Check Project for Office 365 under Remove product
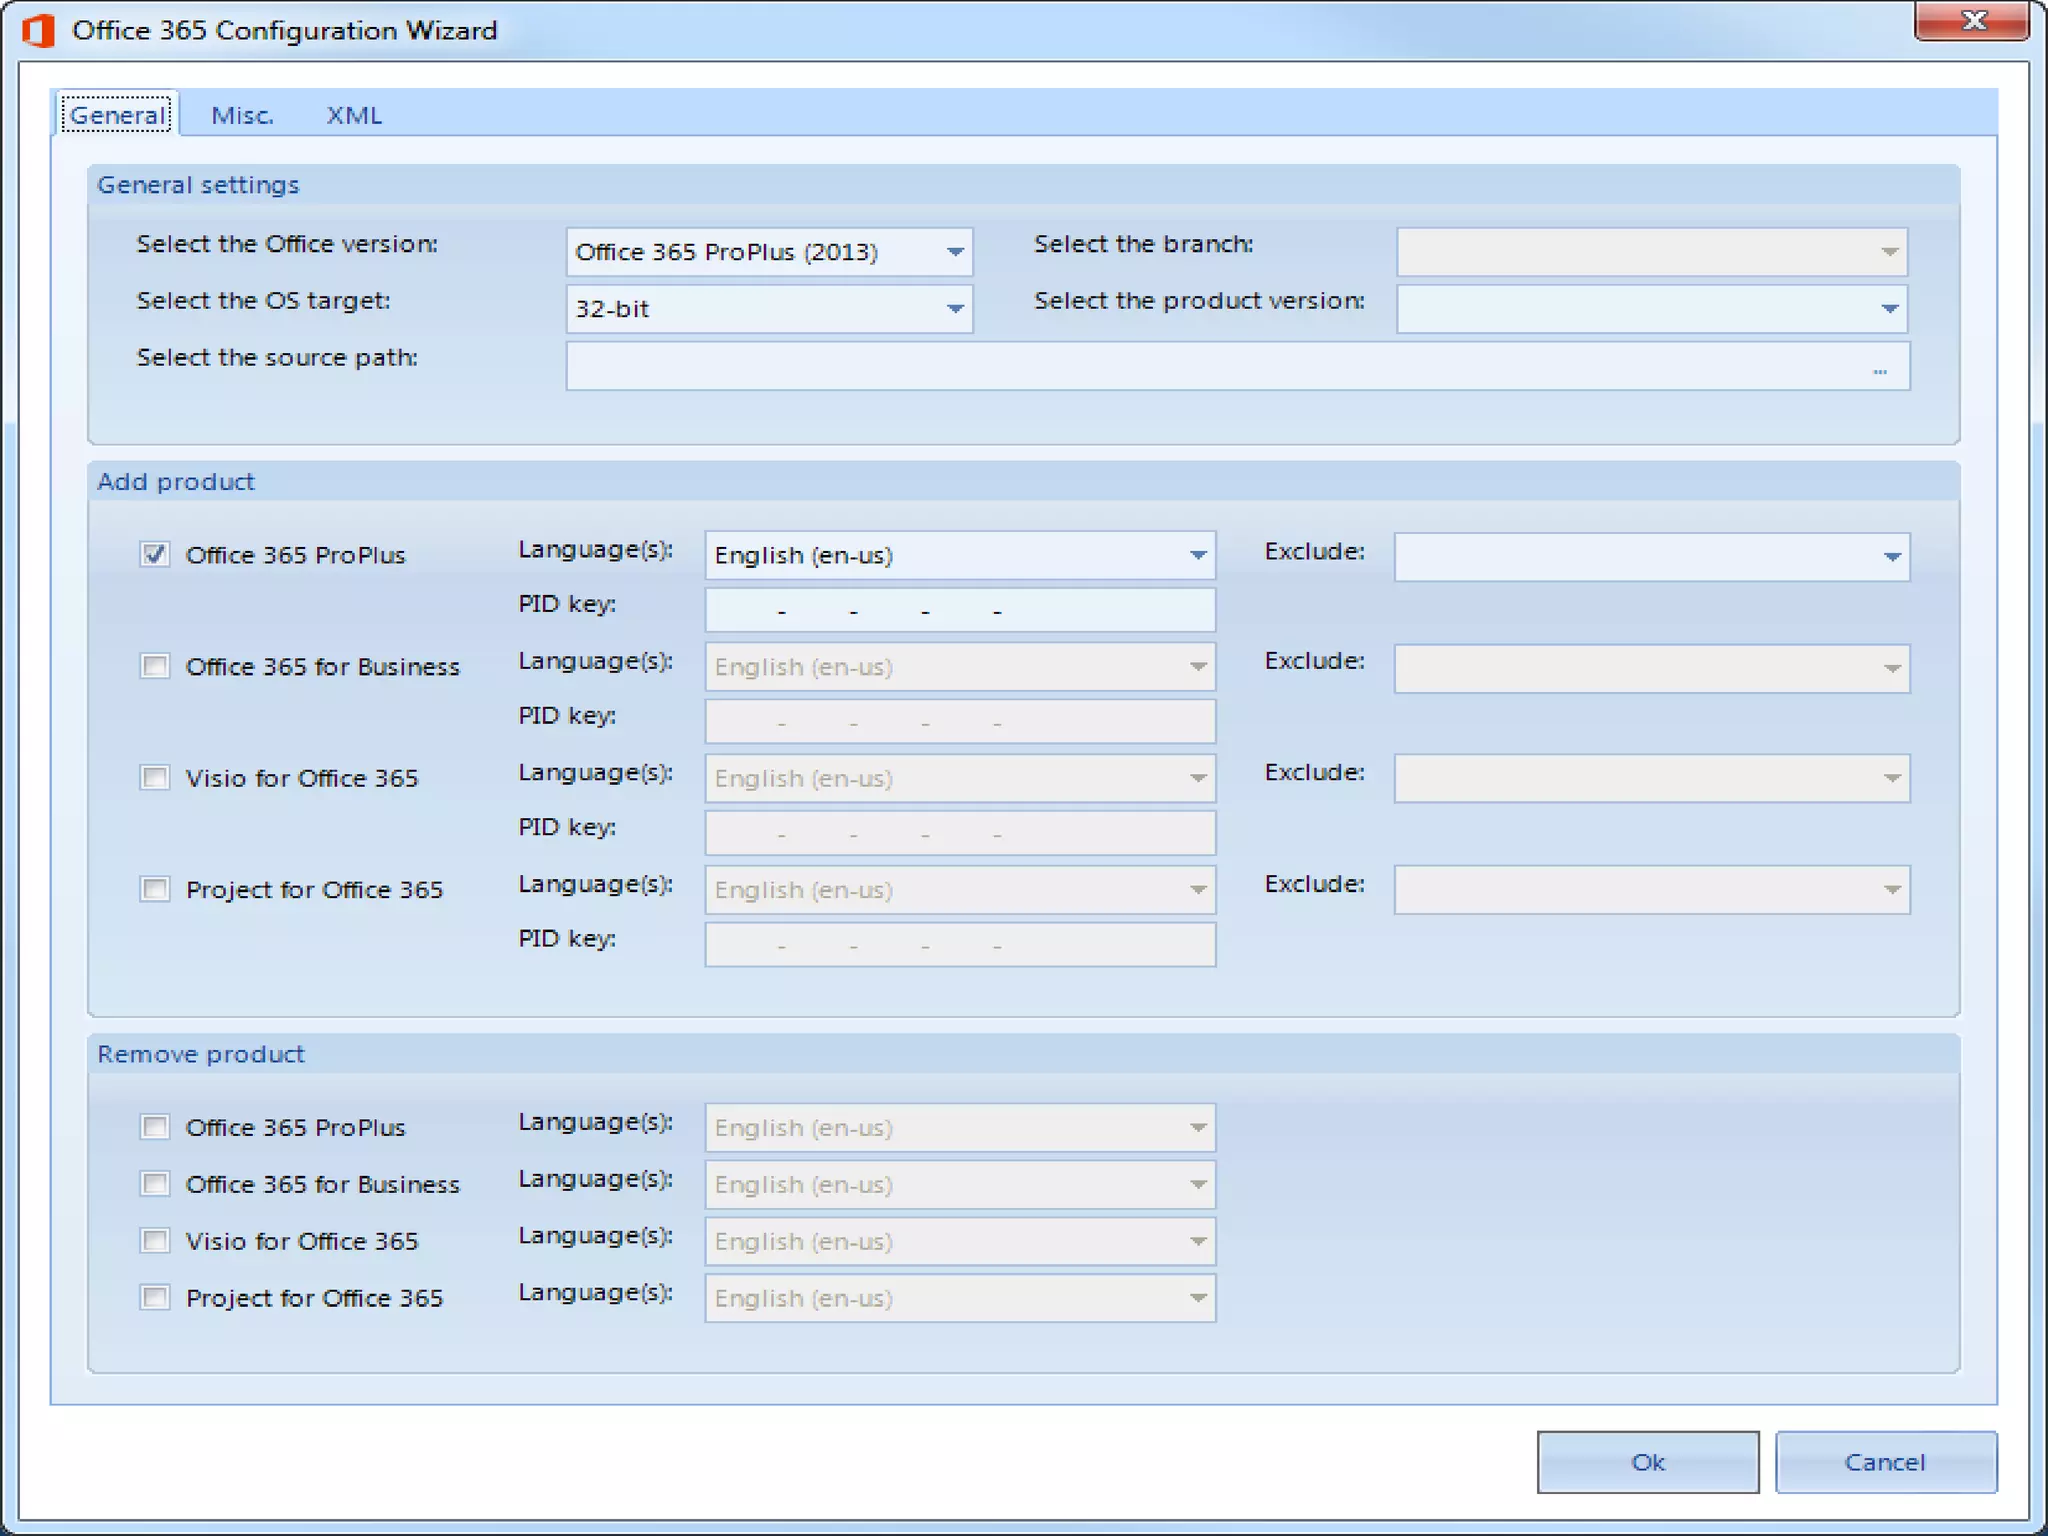This screenshot has width=2048, height=1536. pos(155,1298)
